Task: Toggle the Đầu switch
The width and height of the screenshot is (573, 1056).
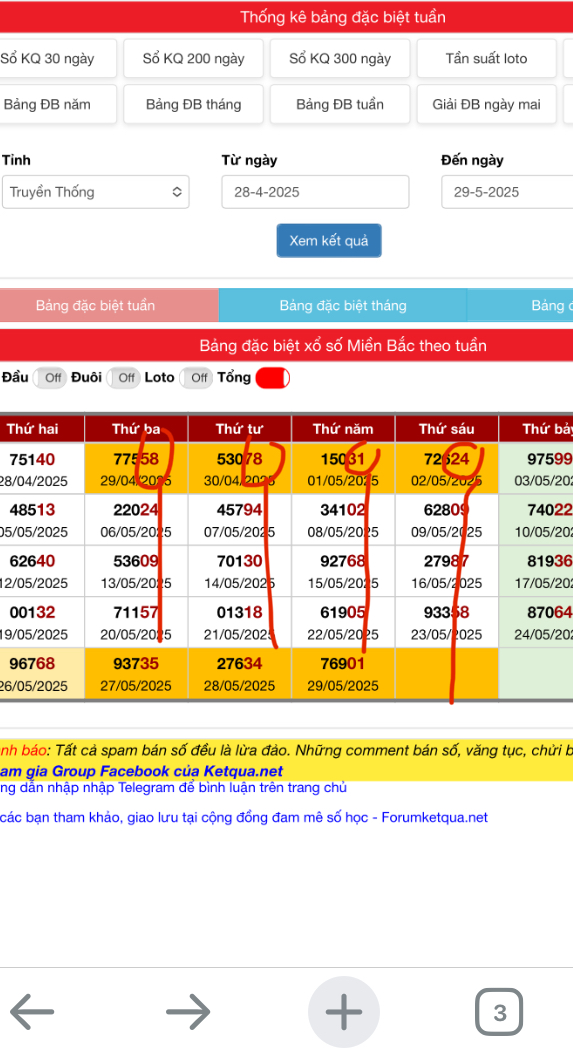Action: click(x=50, y=378)
